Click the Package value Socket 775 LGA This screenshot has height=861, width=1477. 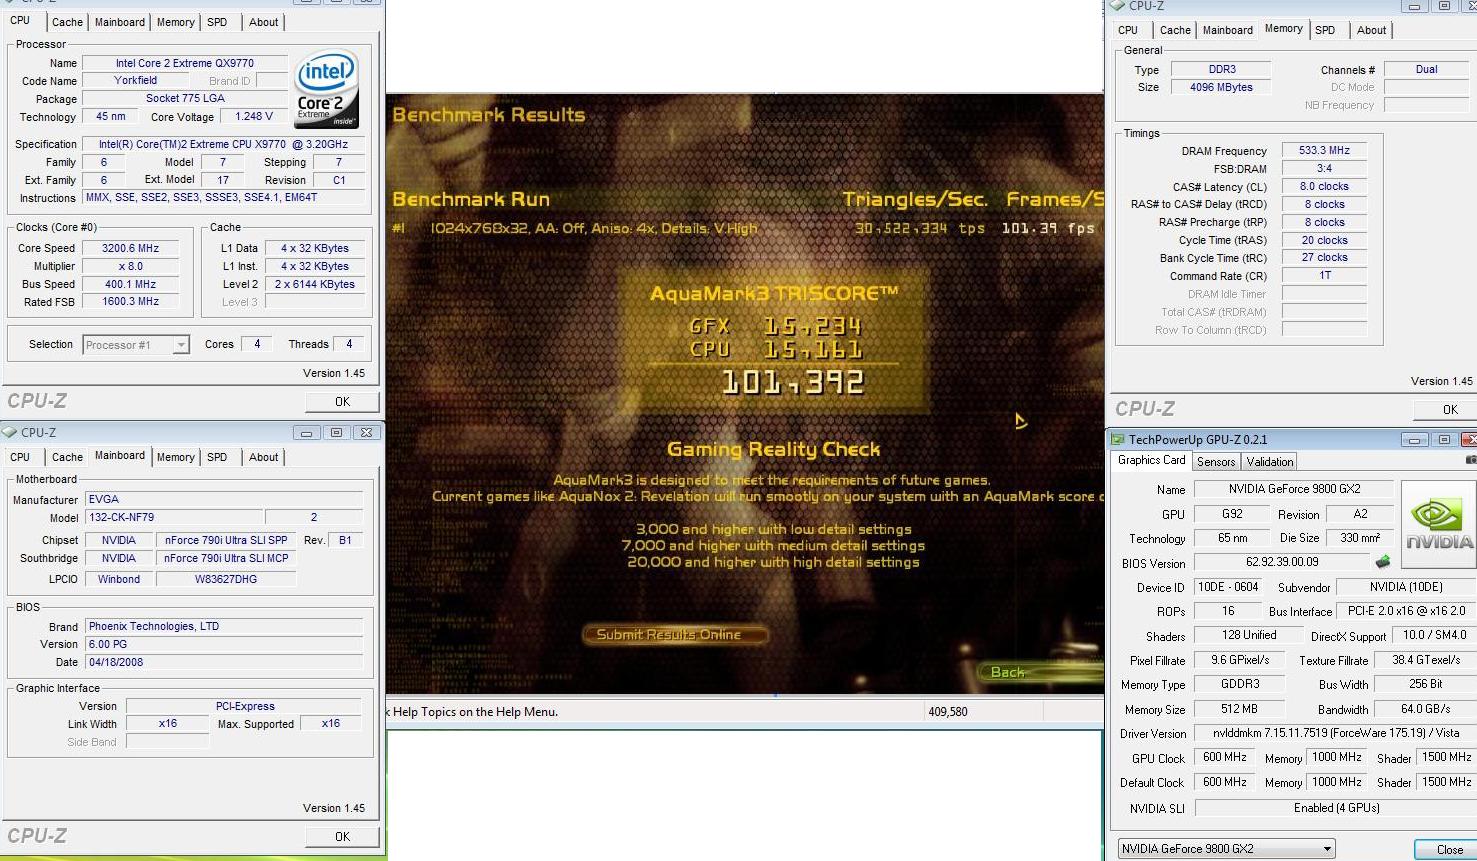(185, 99)
